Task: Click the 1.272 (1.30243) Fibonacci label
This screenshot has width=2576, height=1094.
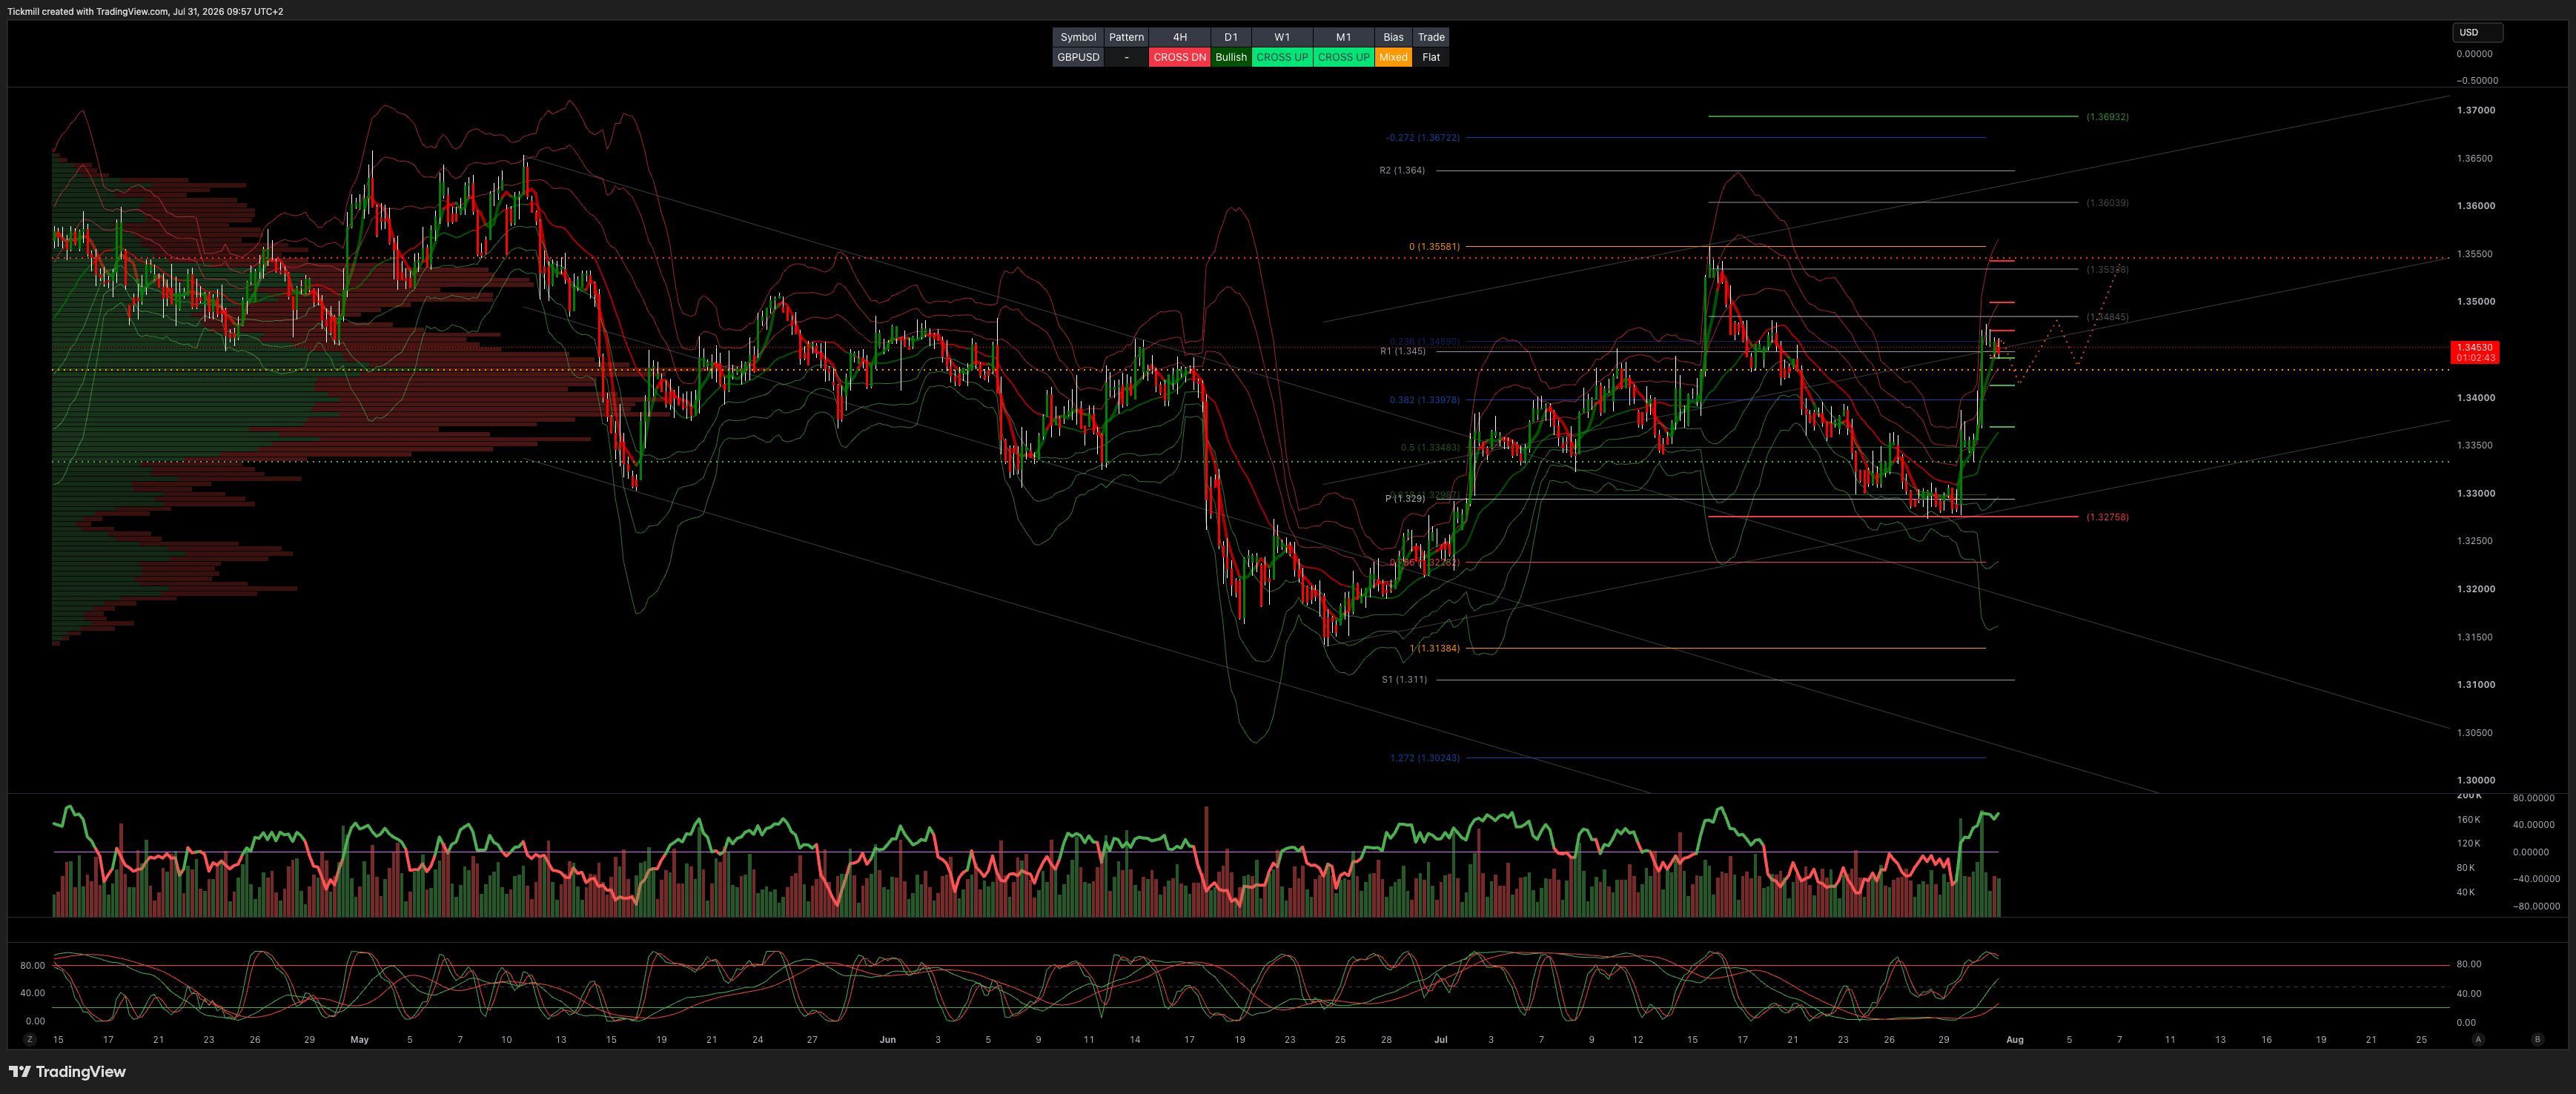Action: pos(1424,758)
